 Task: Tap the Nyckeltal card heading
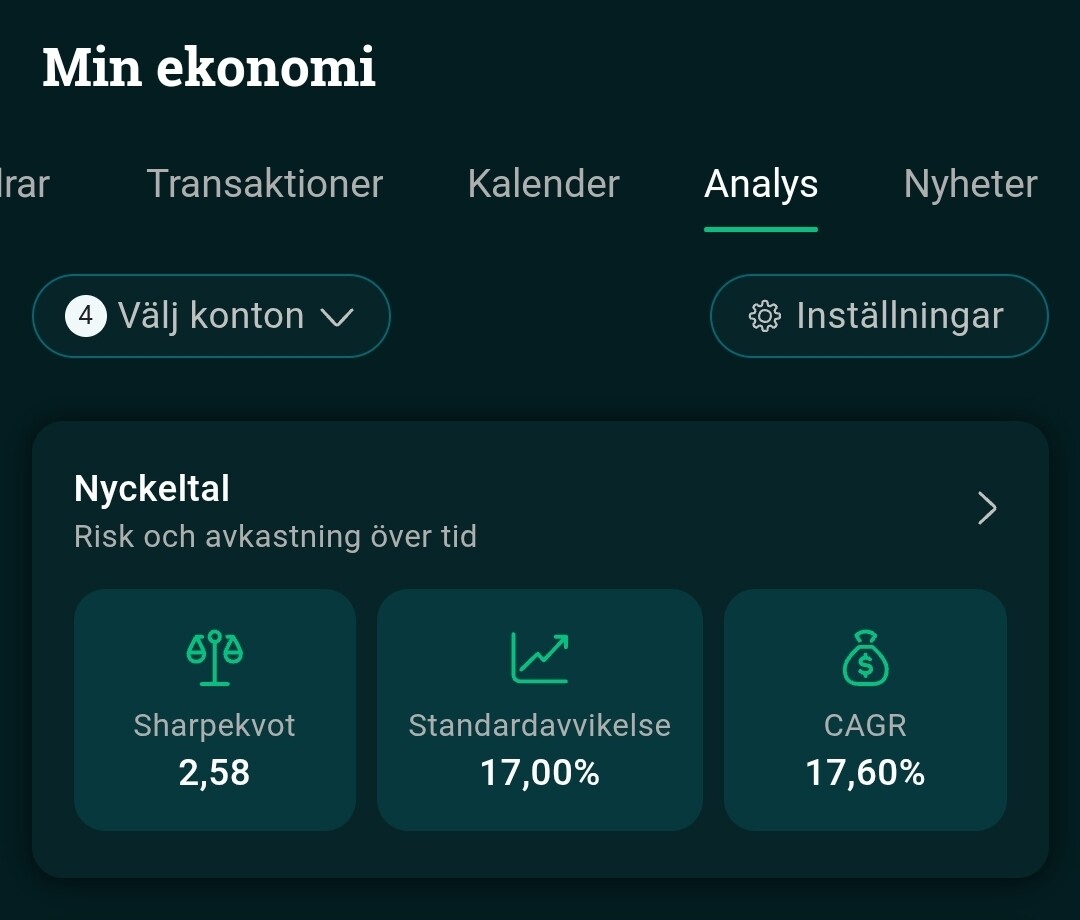point(152,489)
